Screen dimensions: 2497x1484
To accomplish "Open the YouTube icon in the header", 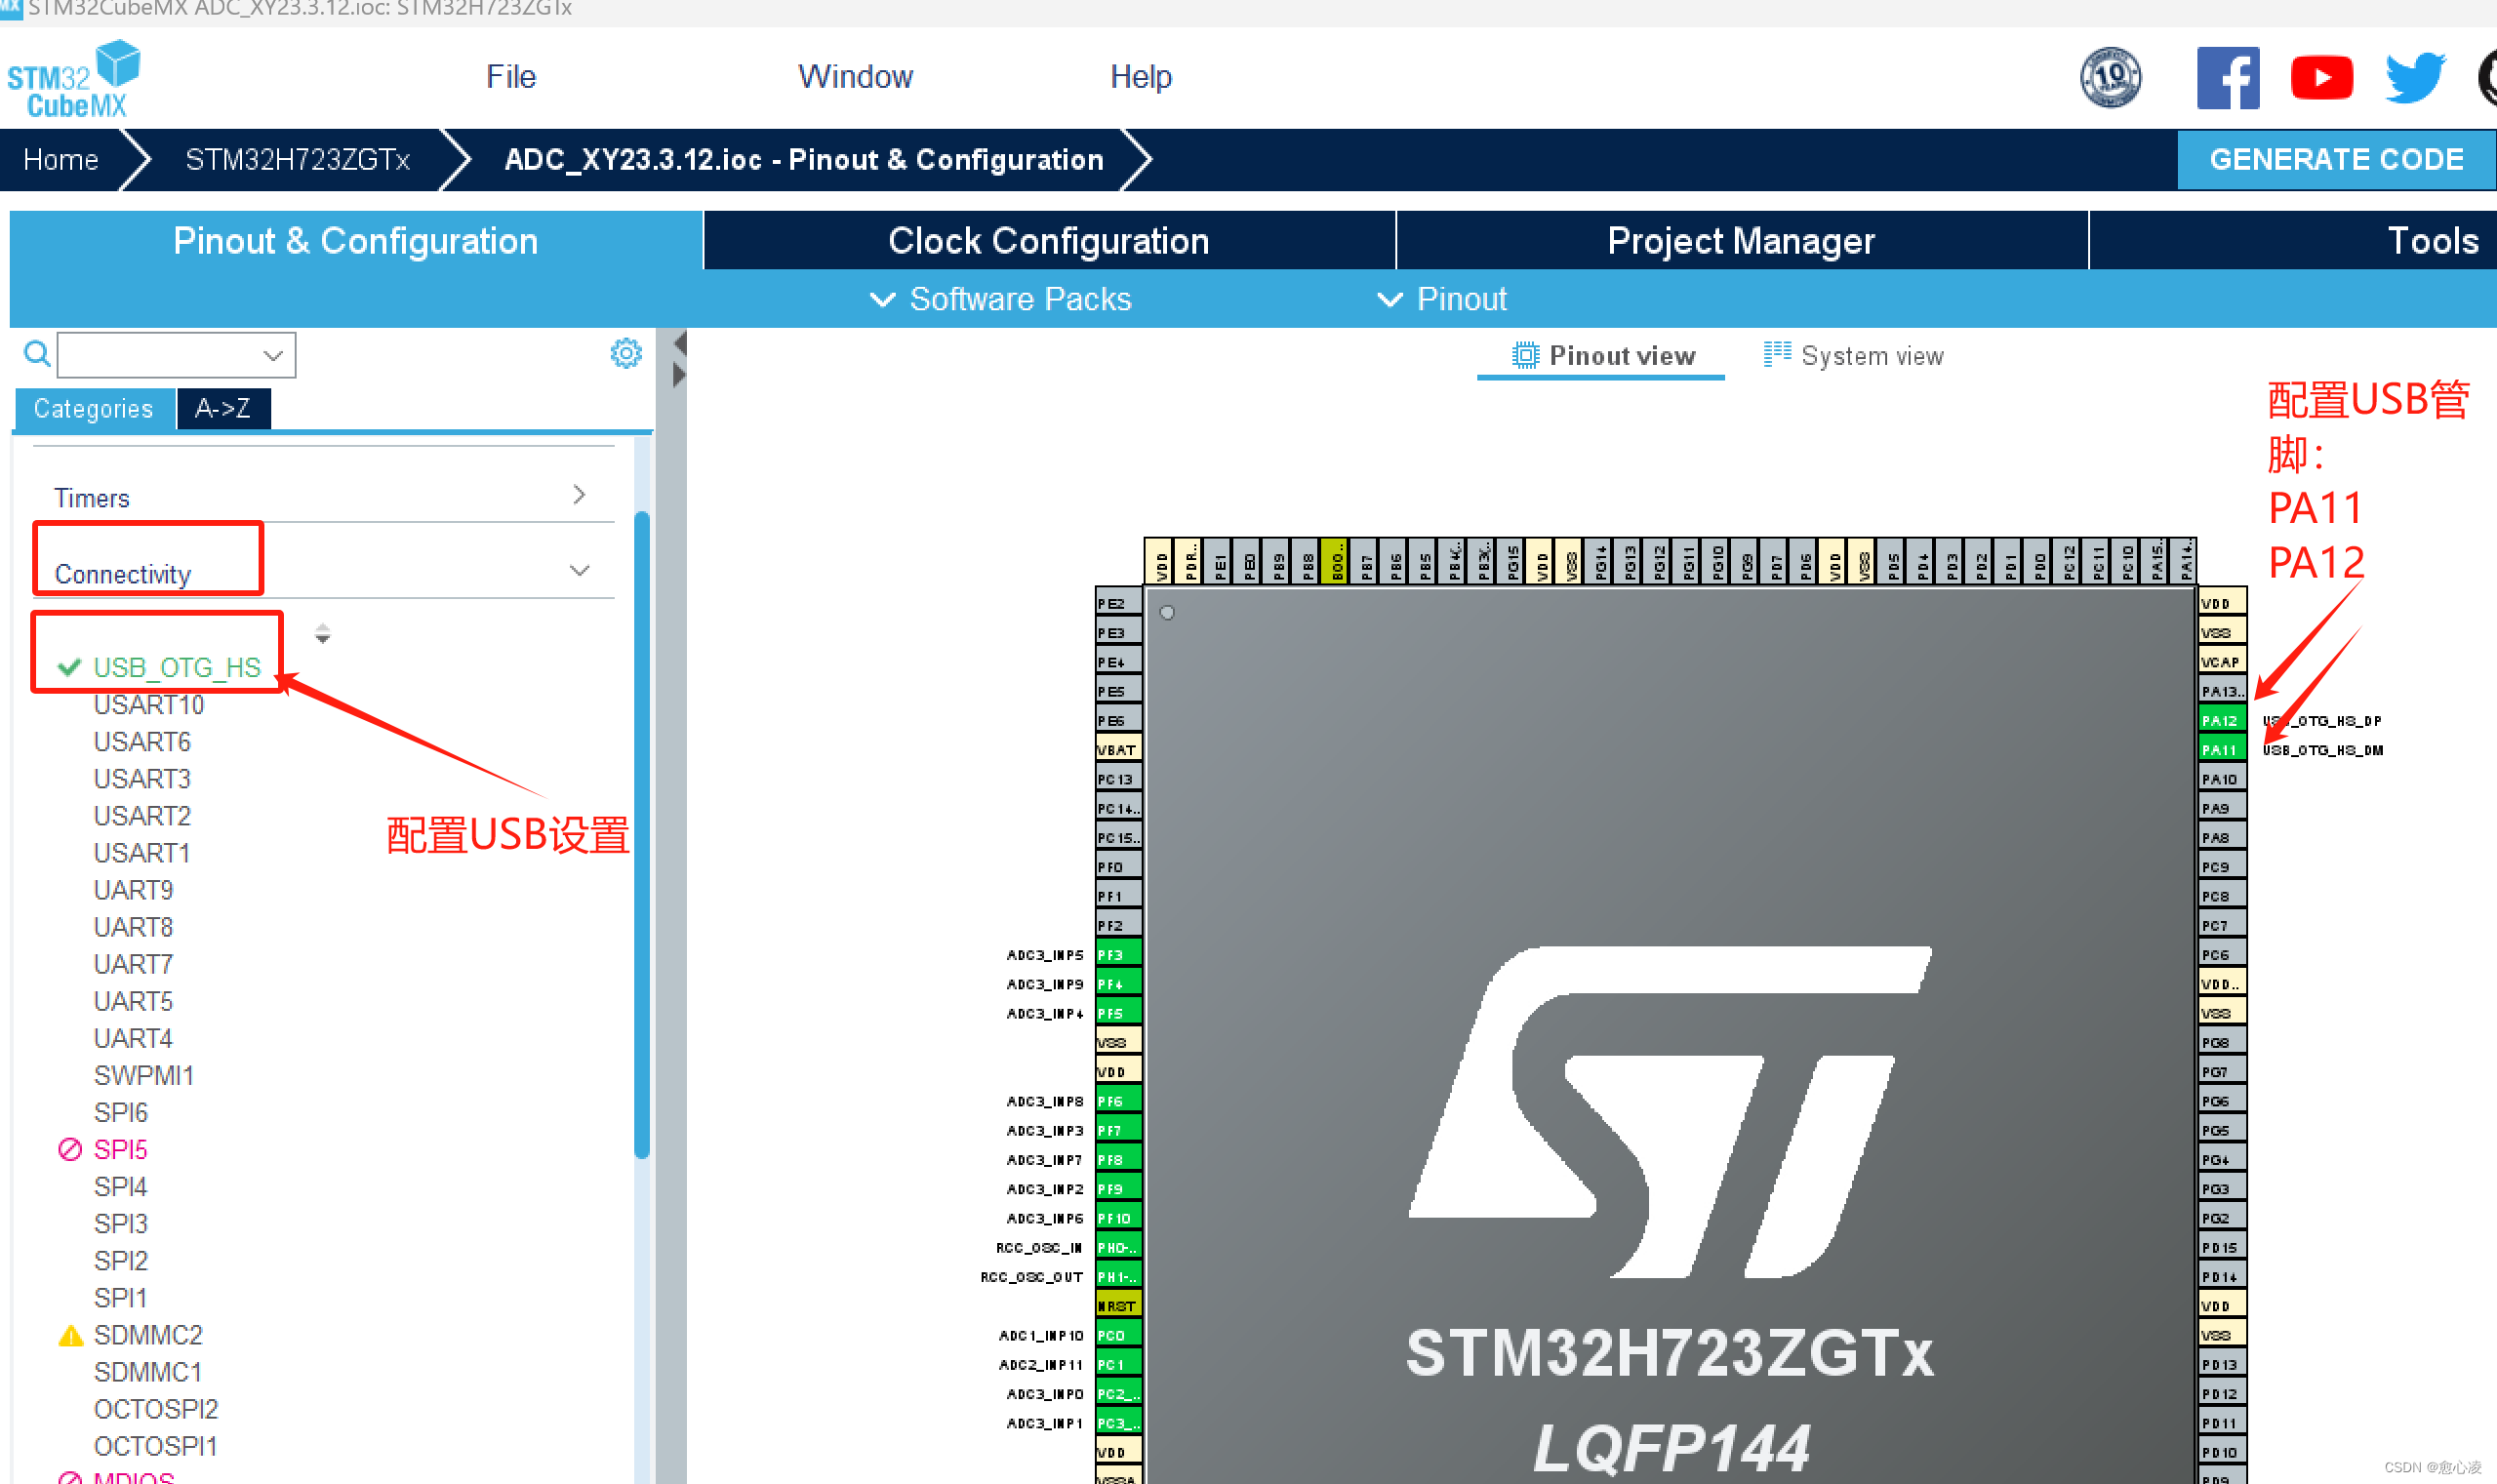I will click(2321, 77).
